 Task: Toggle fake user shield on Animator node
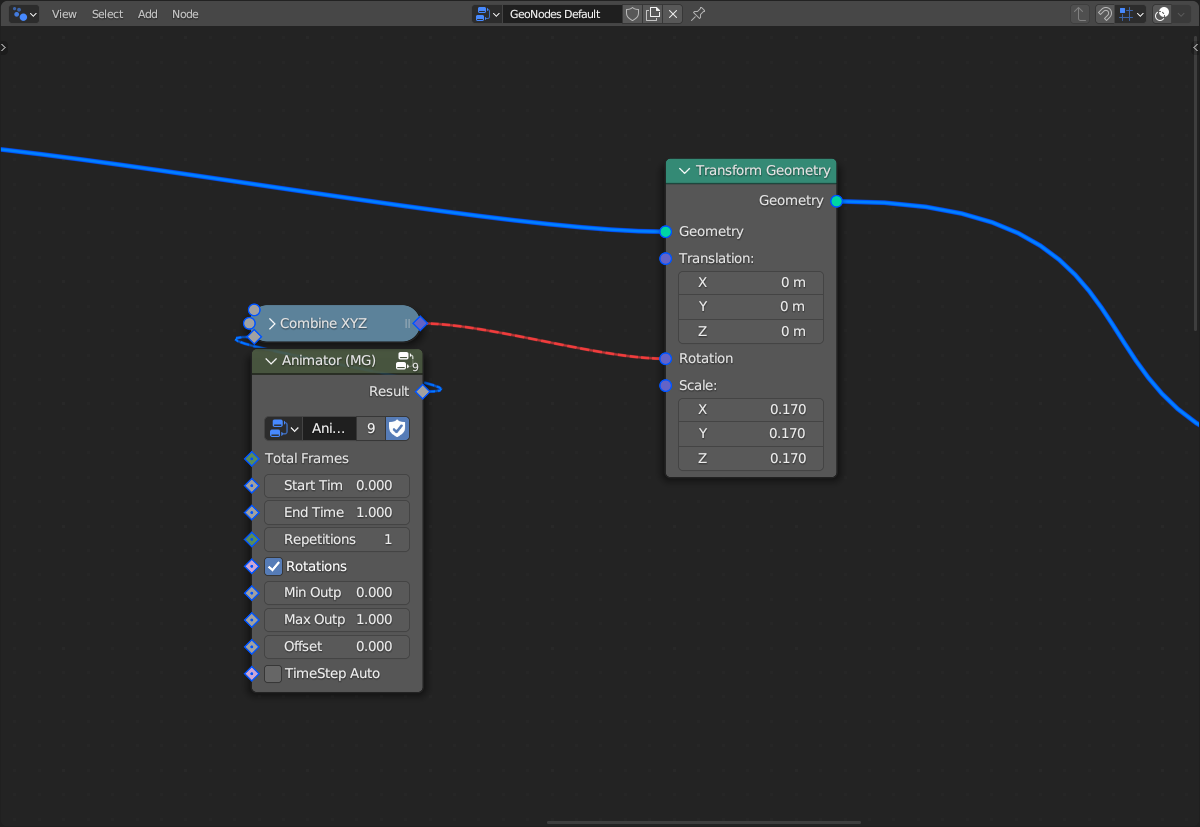398,428
